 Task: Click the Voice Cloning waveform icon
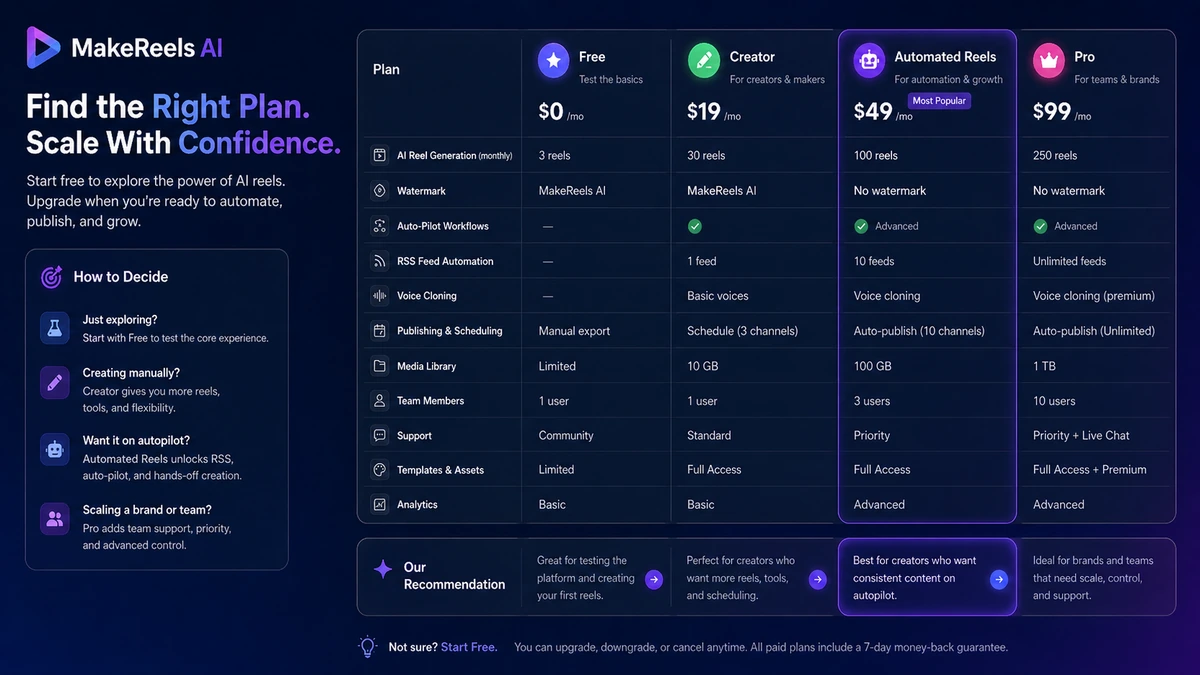[x=380, y=296]
